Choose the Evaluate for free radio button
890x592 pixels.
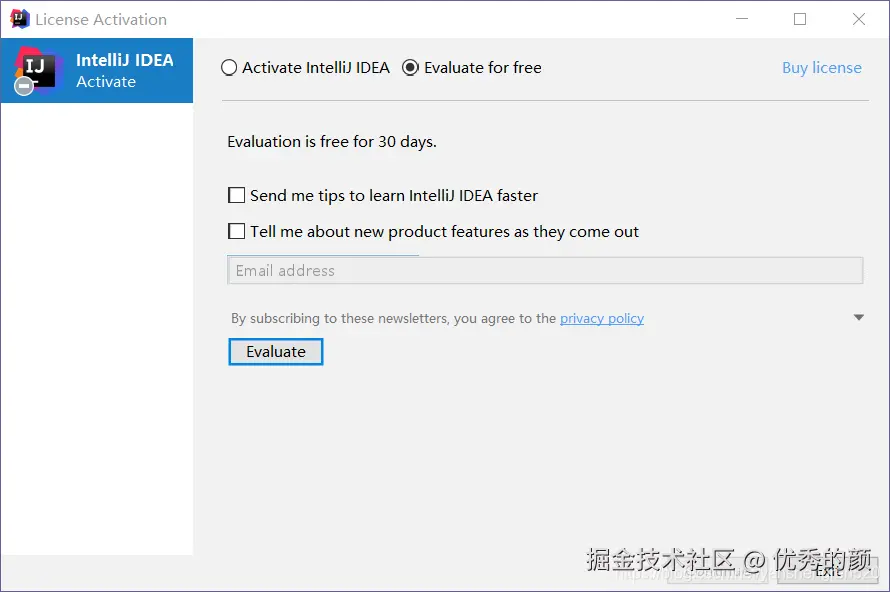410,68
